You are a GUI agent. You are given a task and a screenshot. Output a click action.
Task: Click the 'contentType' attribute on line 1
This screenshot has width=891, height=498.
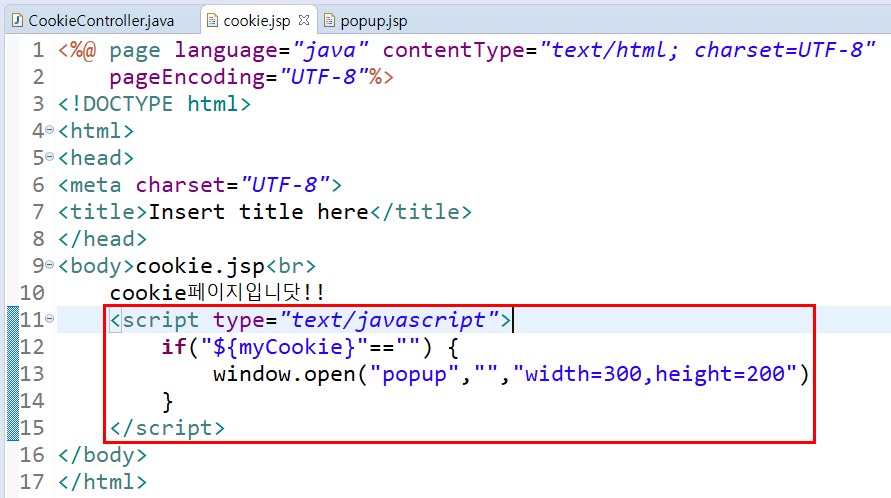click(x=453, y=50)
